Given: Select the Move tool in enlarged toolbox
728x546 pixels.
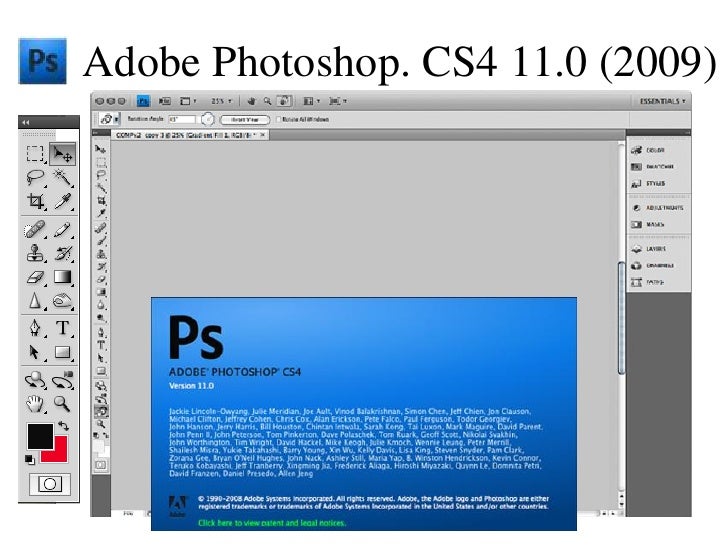Looking at the screenshot, I should 62,154.
